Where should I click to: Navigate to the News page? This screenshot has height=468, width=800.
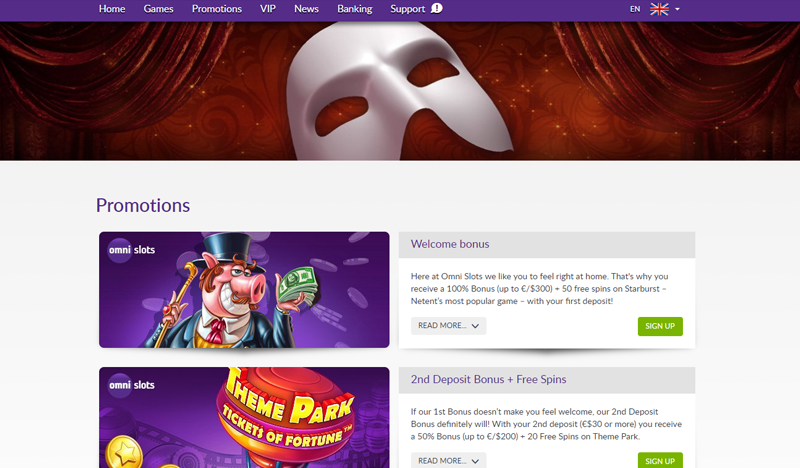[306, 9]
